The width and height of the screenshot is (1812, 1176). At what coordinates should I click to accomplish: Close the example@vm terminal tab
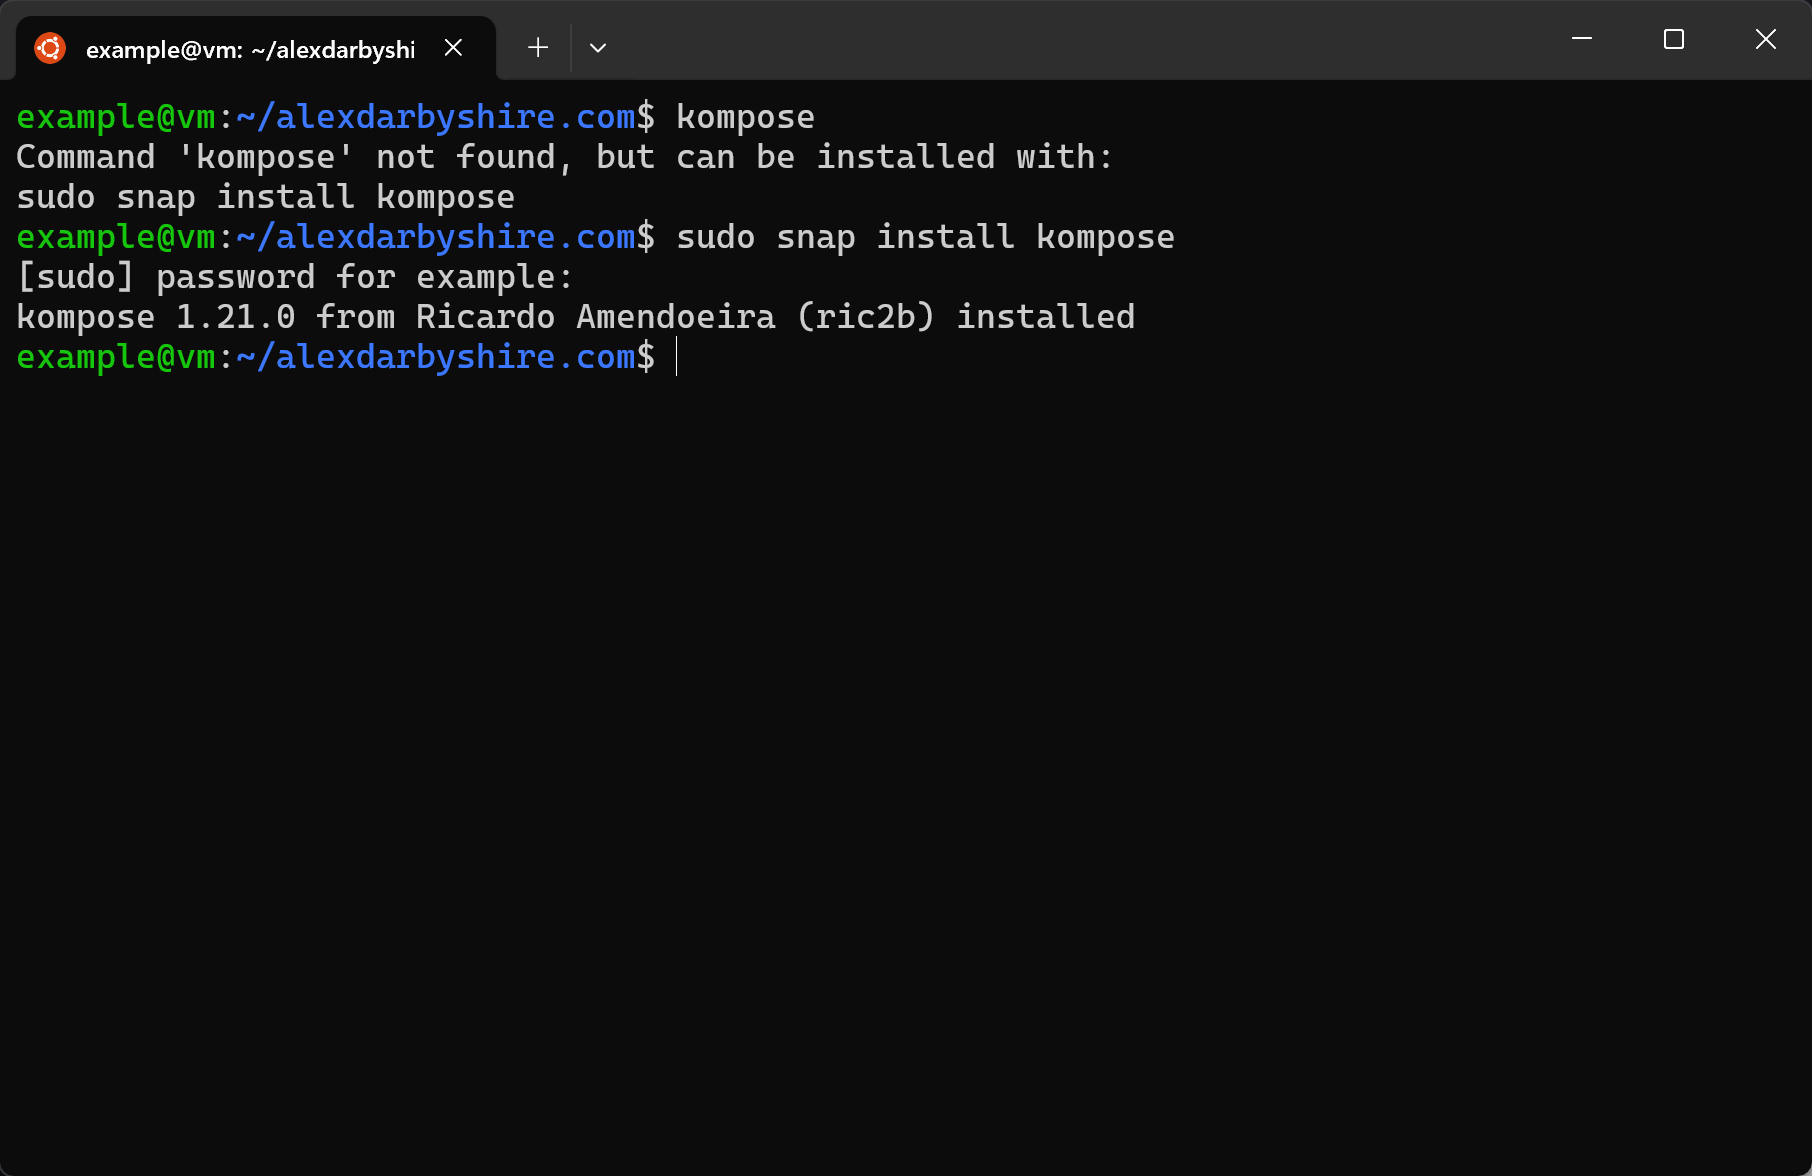click(453, 48)
